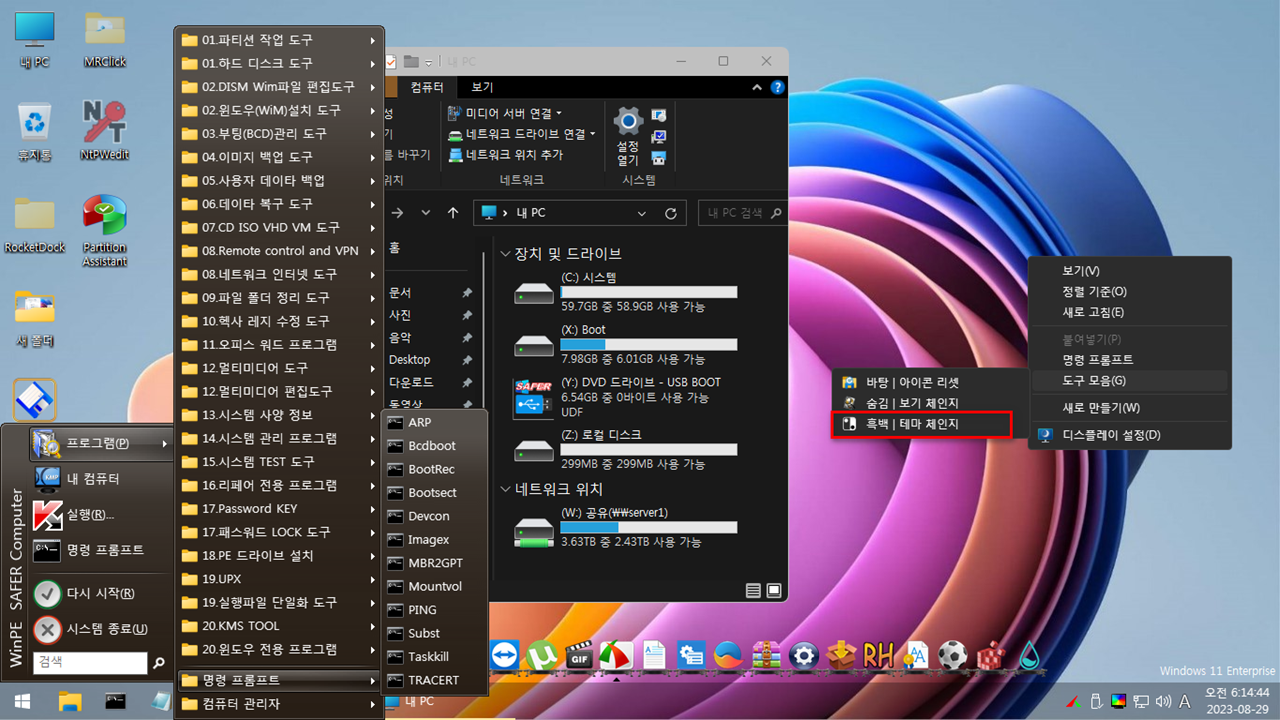Open the text document dock icon

pyautogui.click(x=654, y=655)
